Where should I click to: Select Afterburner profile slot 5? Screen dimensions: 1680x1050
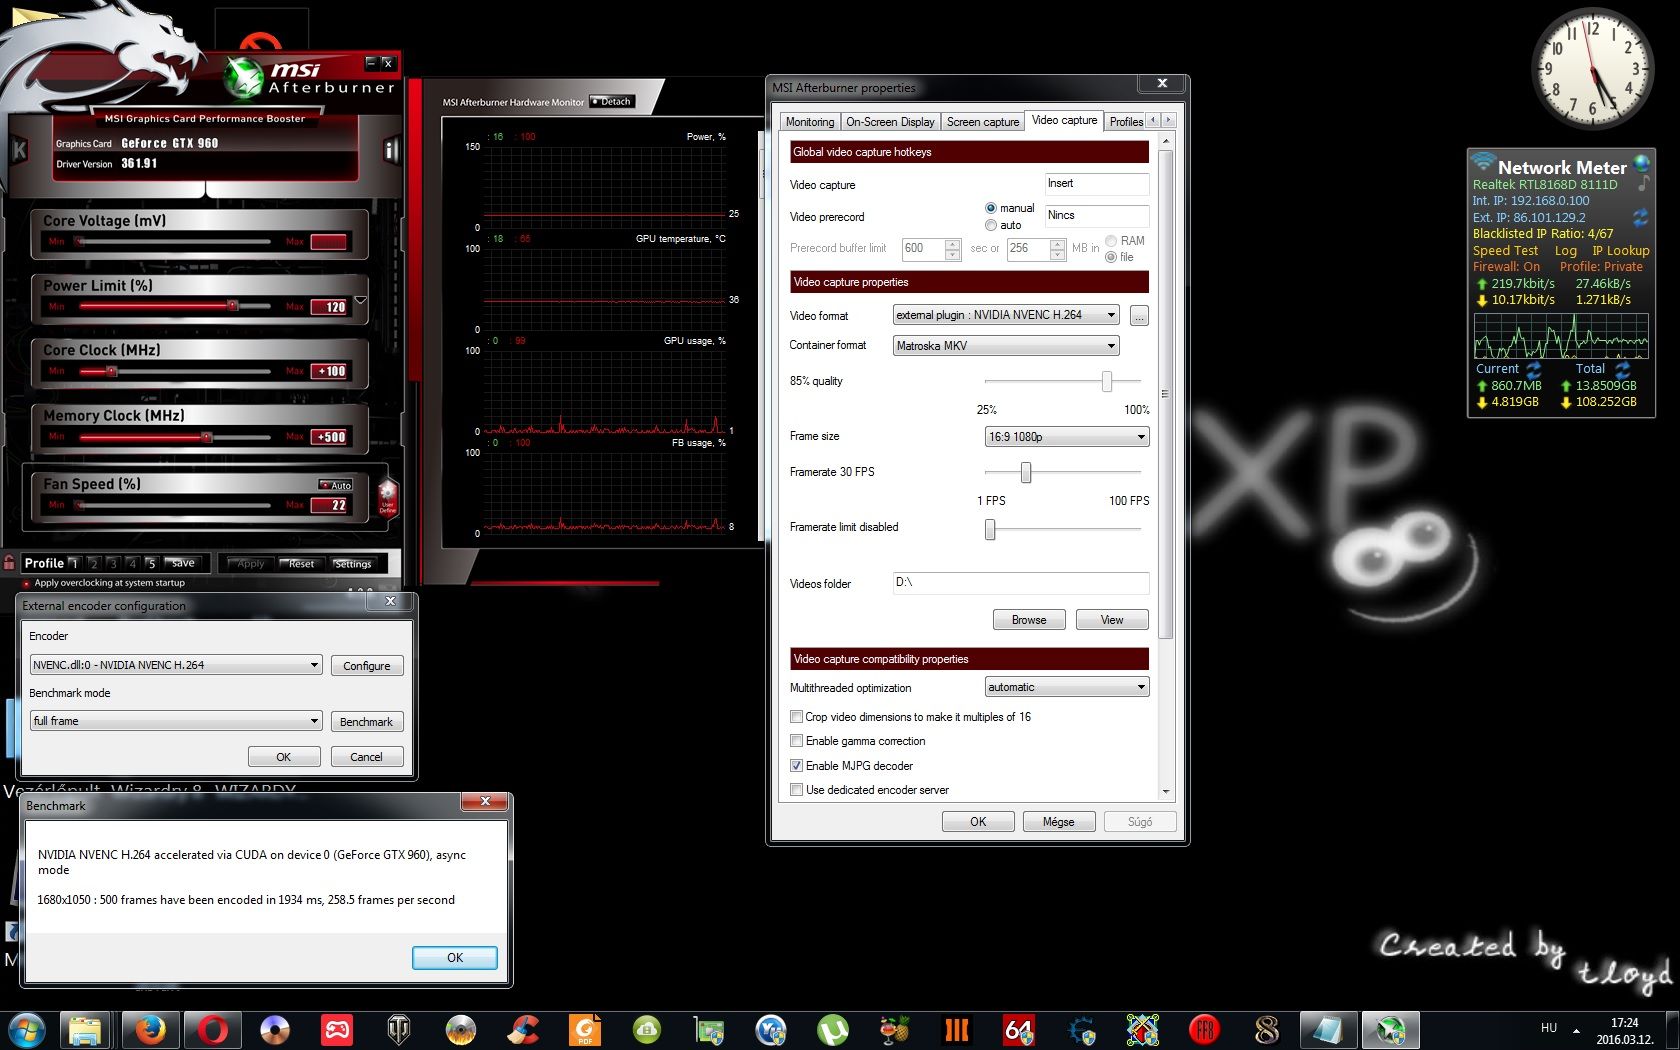[x=151, y=564]
